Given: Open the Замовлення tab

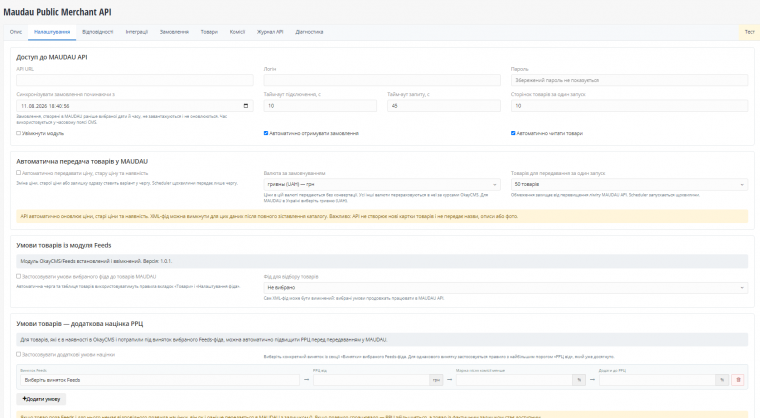Looking at the screenshot, I should pyautogui.click(x=174, y=32).
